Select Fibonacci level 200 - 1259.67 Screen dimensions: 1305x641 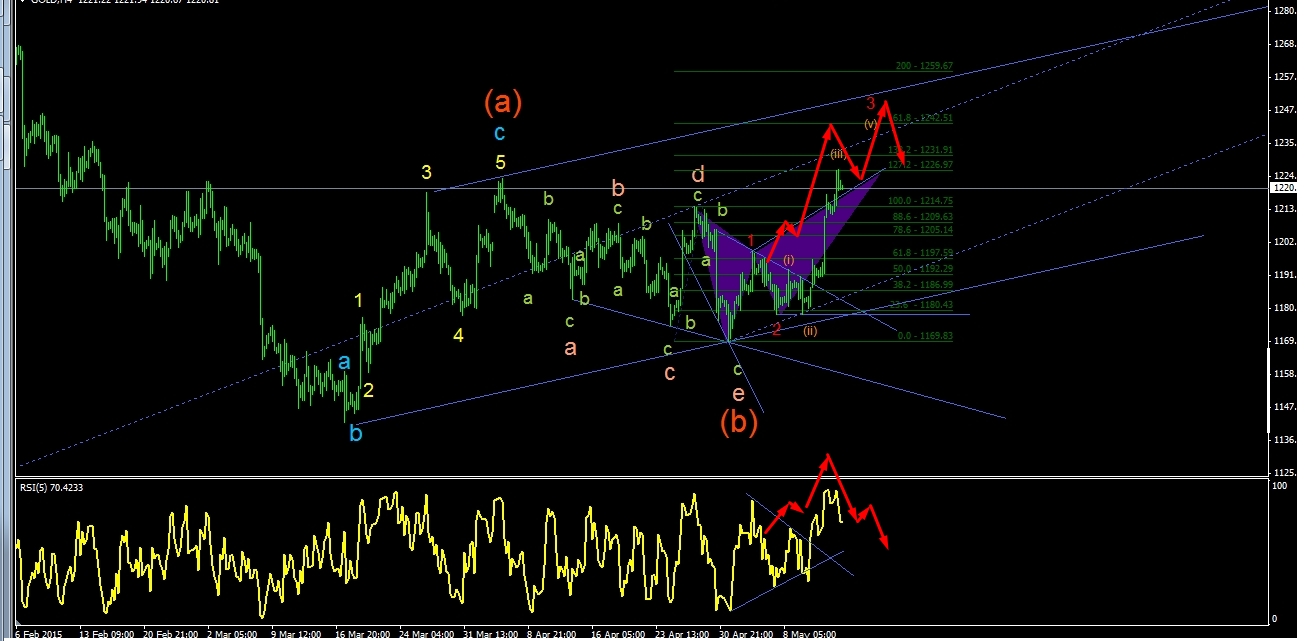click(x=925, y=66)
